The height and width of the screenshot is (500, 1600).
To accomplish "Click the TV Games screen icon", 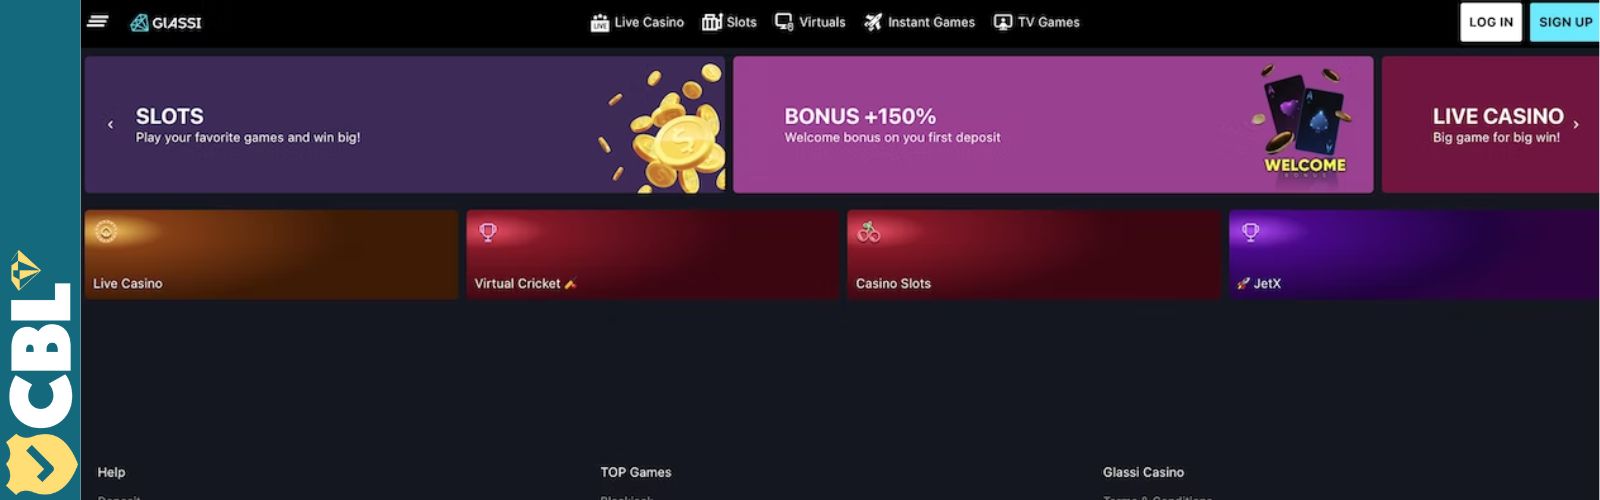I will [x=1002, y=22].
